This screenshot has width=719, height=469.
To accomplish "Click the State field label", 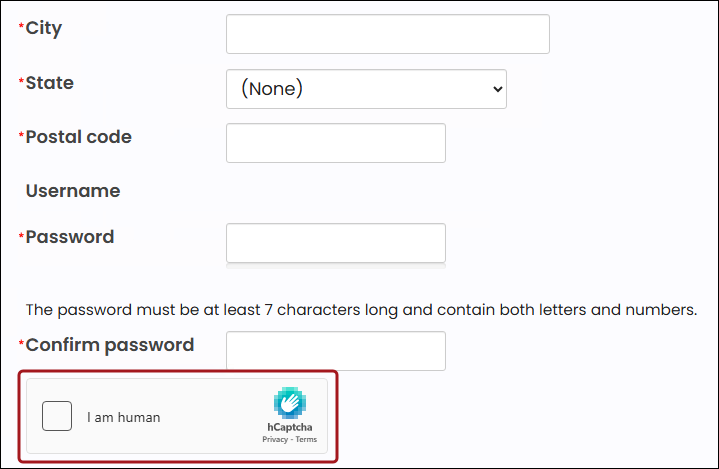I will pos(49,82).
